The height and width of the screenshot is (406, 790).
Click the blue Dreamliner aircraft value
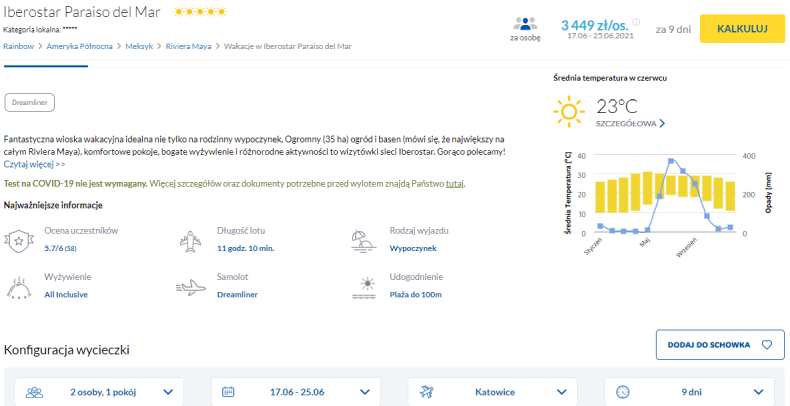click(x=237, y=295)
